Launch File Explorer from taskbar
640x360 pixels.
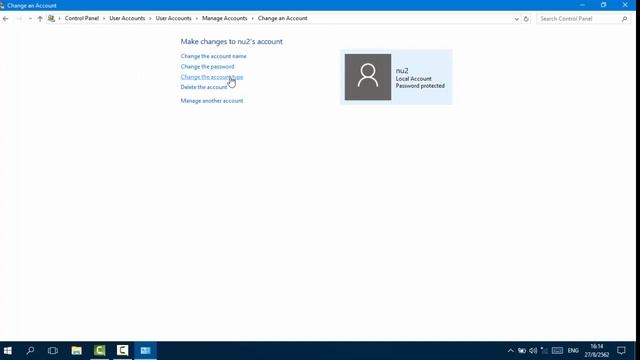coord(76,351)
